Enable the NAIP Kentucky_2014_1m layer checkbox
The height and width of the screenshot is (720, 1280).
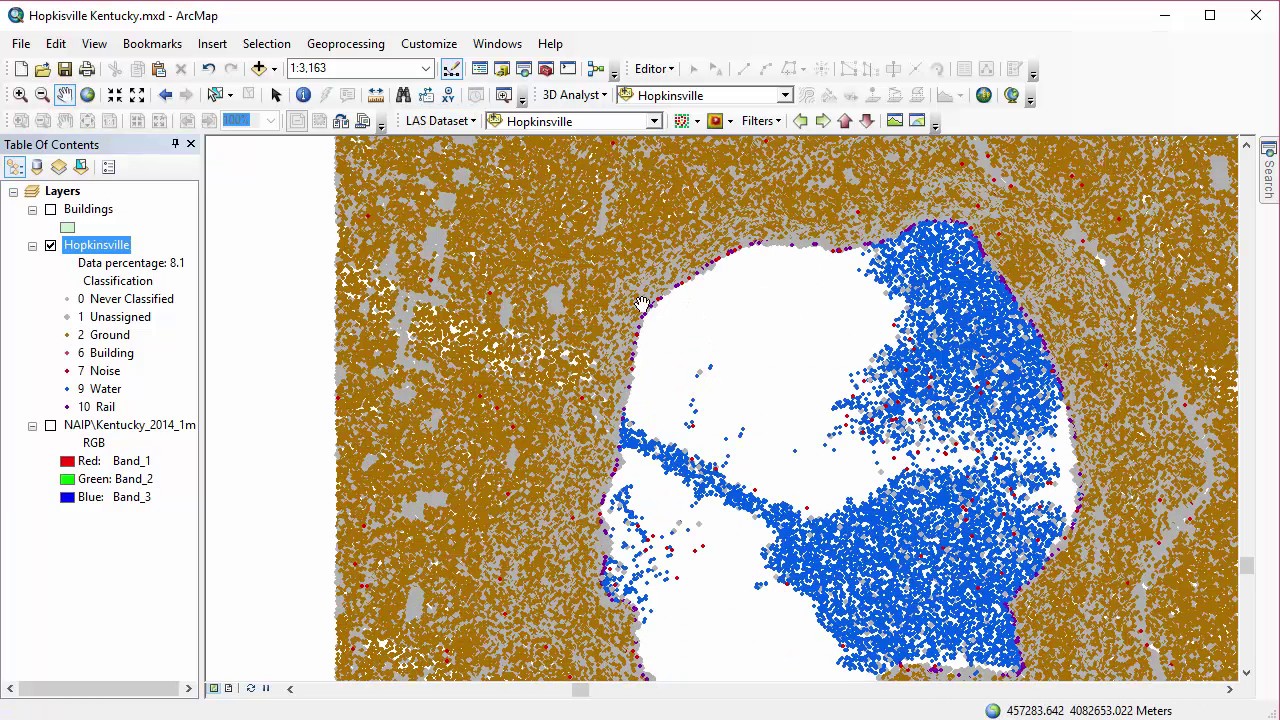pyautogui.click(x=51, y=425)
